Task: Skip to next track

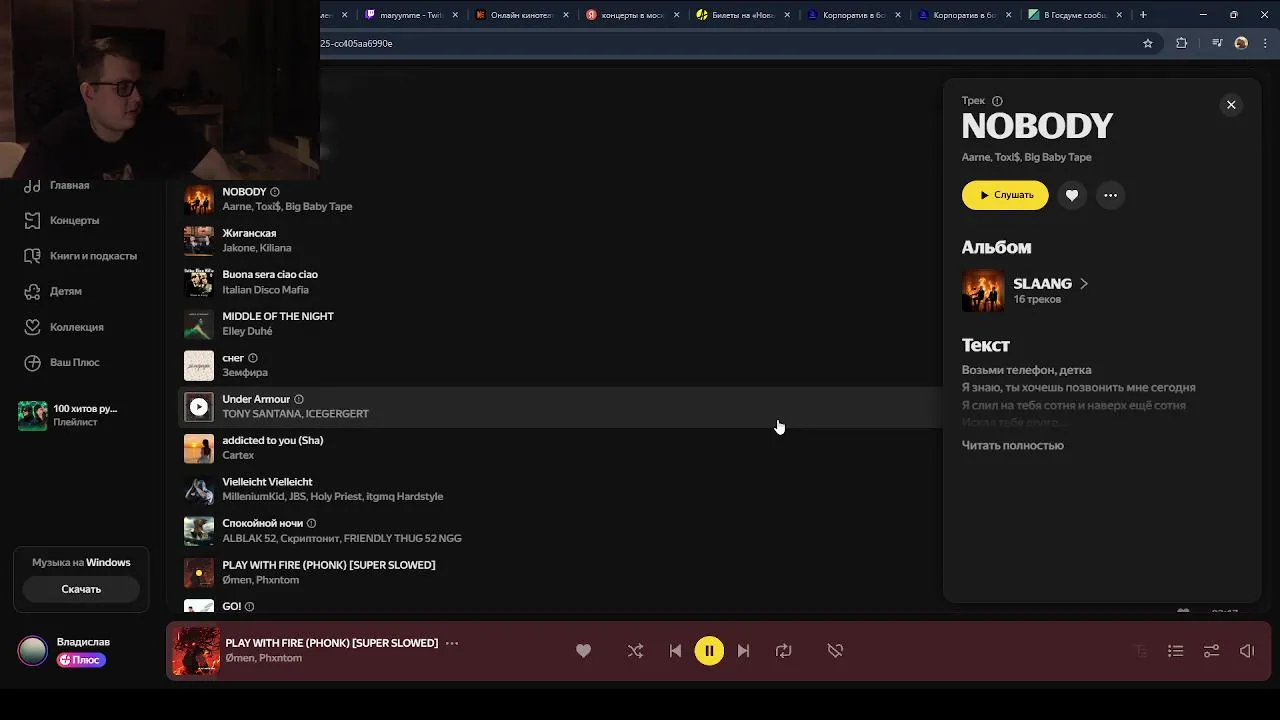Action: point(743,651)
